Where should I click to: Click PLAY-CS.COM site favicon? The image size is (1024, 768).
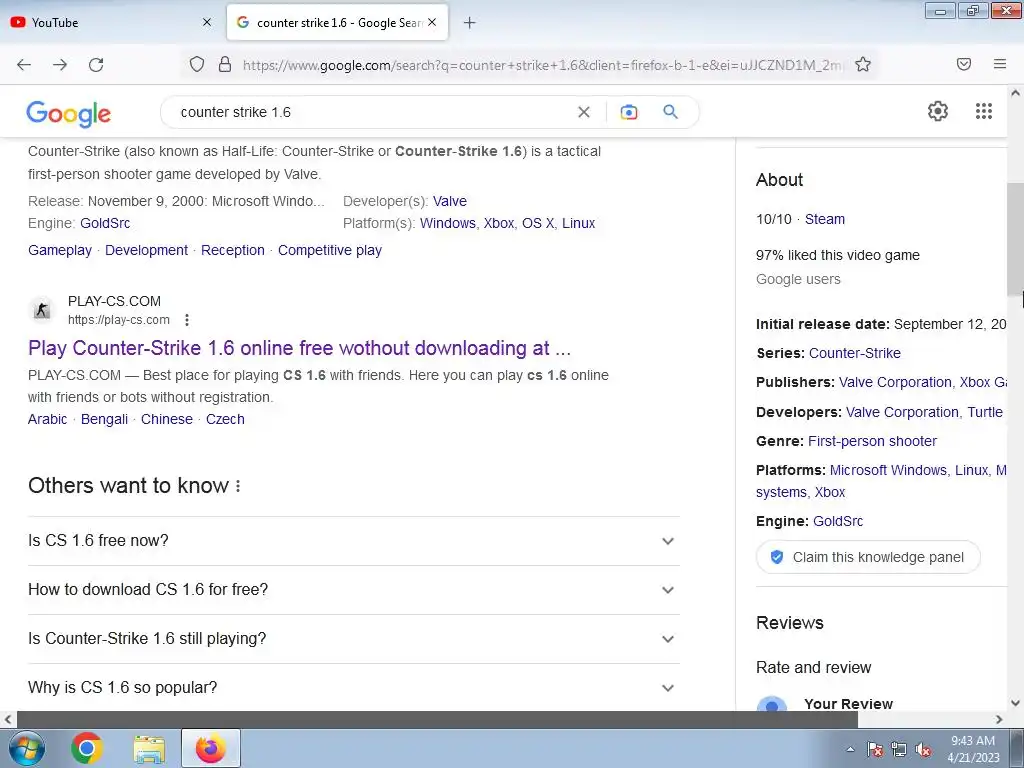coord(42,310)
